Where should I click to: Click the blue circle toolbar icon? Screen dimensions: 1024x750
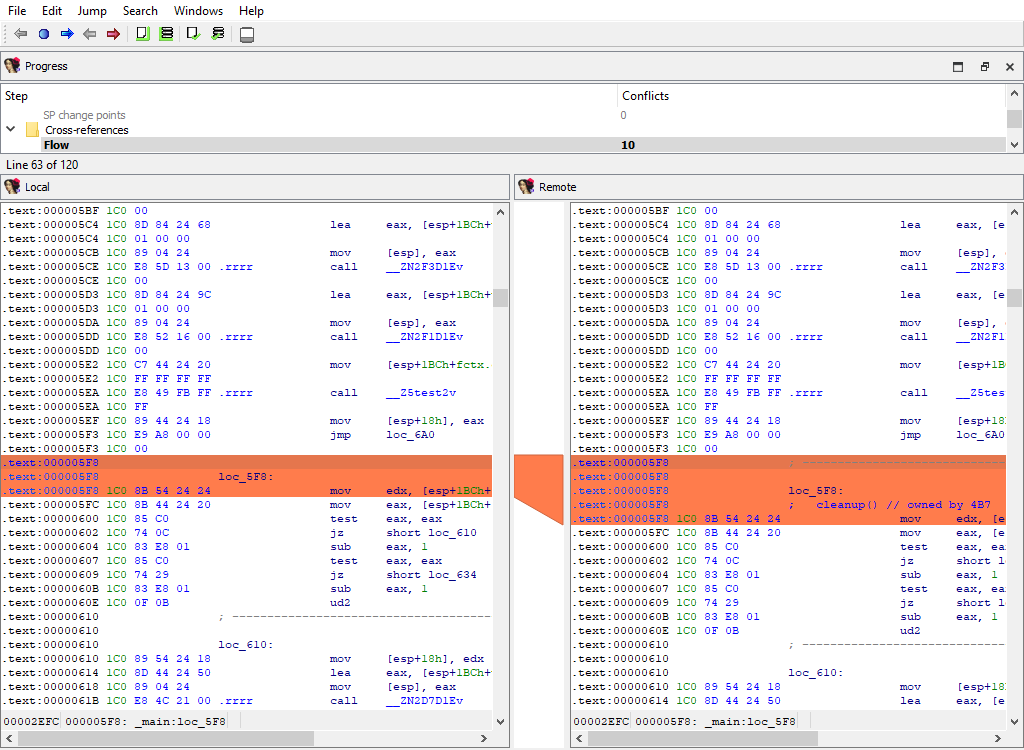(x=44, y=34)
